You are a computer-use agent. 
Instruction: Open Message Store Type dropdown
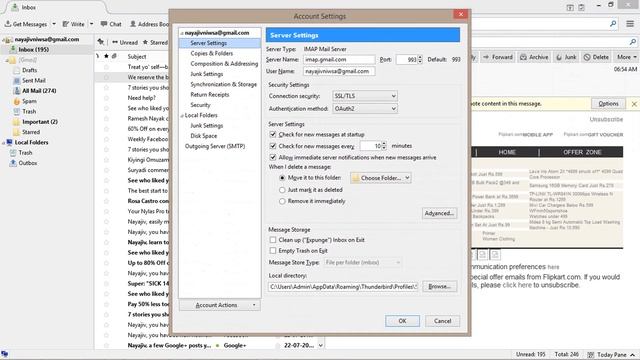(363, 262)
